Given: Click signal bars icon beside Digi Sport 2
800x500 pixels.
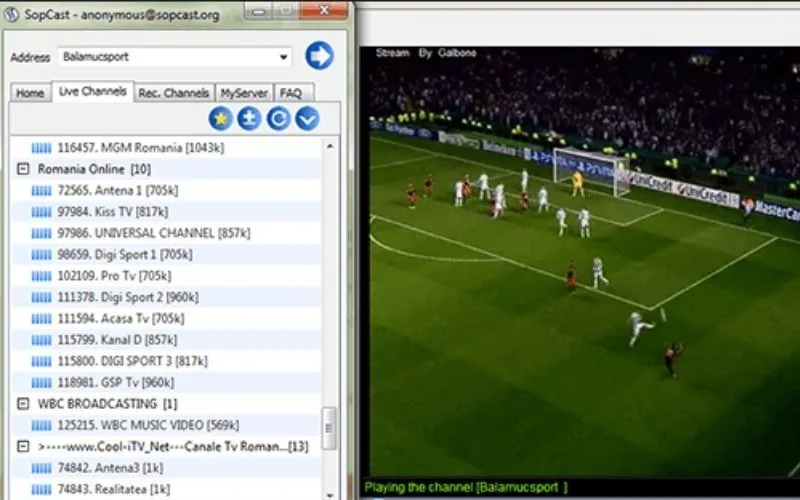Looking at the screenshot, I should tap(41, 297).
